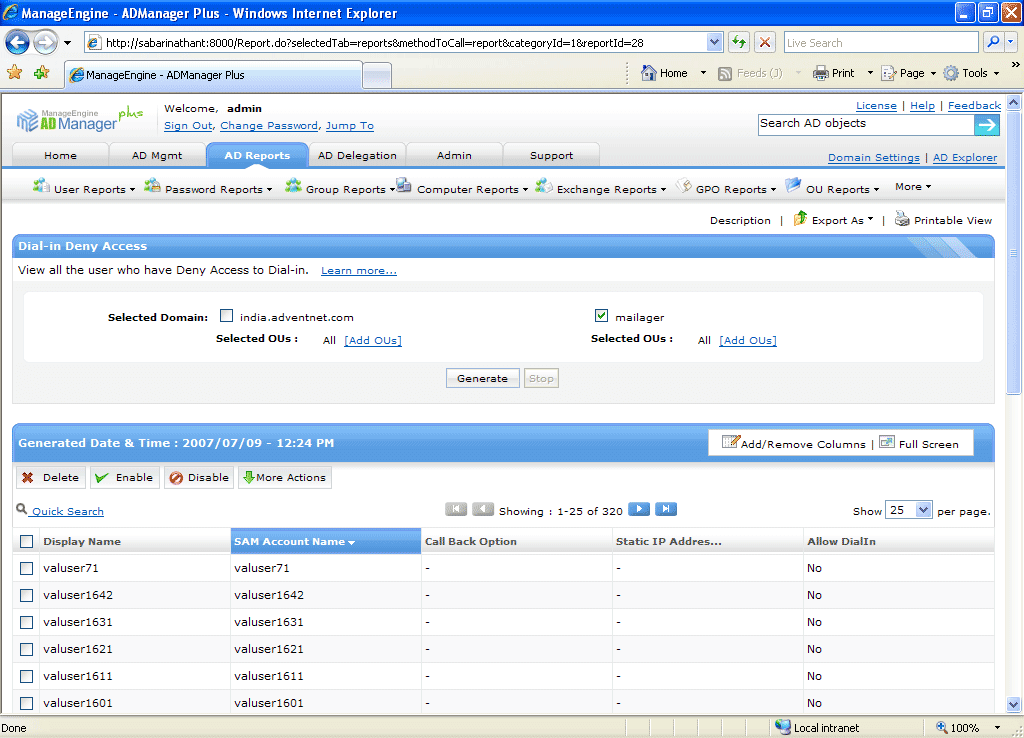This screenshot has height=738, width=1024.
Task: Click the Search AD objects go arrow
Action: 987,125
